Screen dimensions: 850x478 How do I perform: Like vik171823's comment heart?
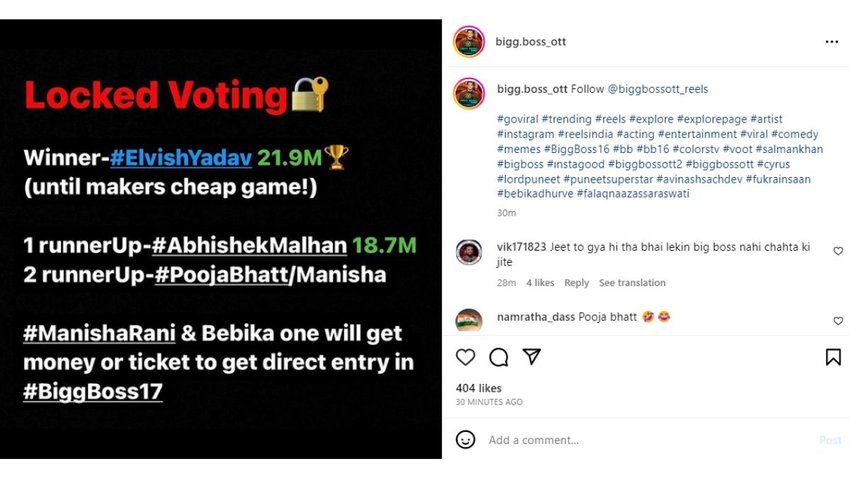(x=838, y=251)
